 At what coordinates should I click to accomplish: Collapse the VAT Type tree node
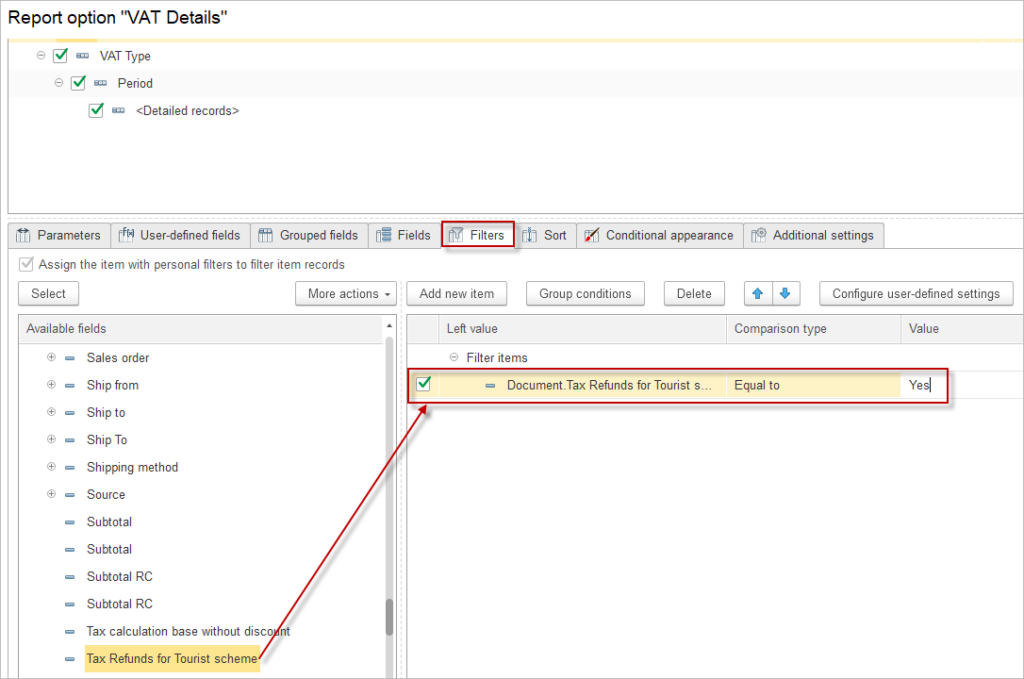41,55
